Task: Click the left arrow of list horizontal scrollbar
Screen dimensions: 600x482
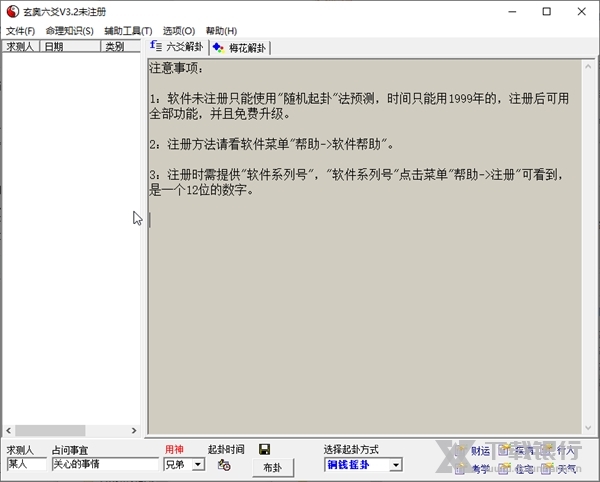Action: click(x=8, y=430)
